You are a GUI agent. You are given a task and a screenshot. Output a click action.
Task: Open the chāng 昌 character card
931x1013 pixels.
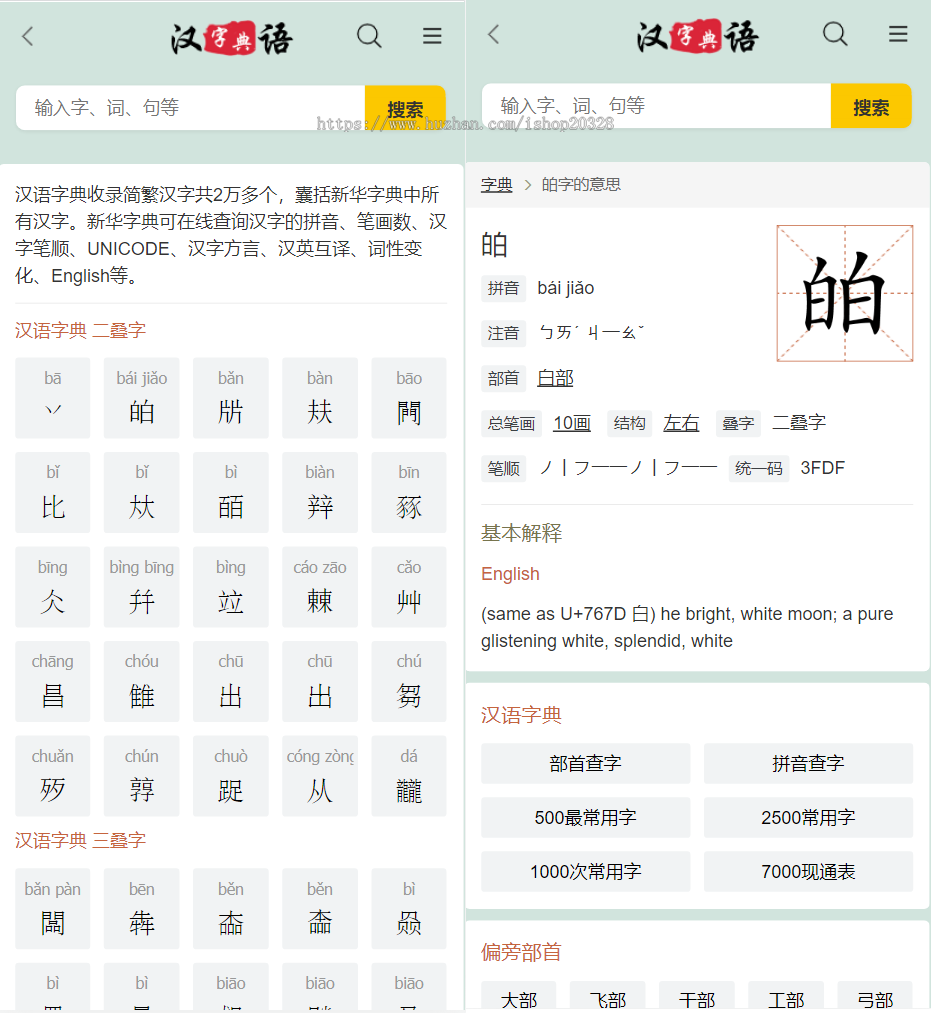[52, 682]
